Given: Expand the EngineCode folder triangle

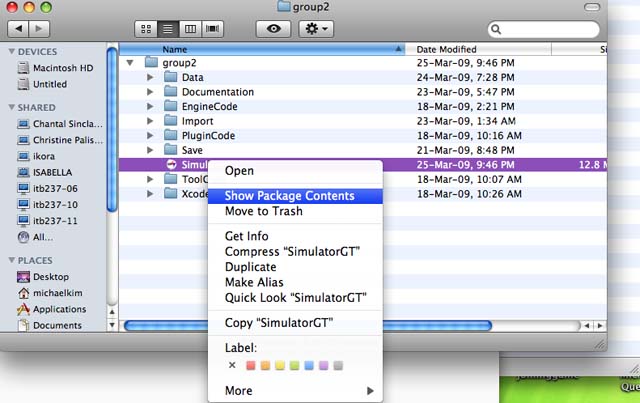Looking at the screenshot, I should point(151,107).
